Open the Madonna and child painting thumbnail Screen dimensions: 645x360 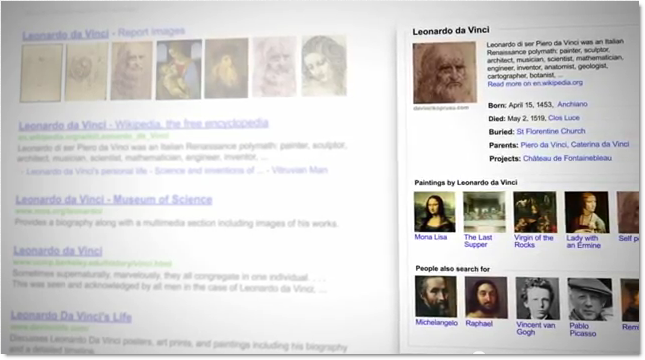179,70
